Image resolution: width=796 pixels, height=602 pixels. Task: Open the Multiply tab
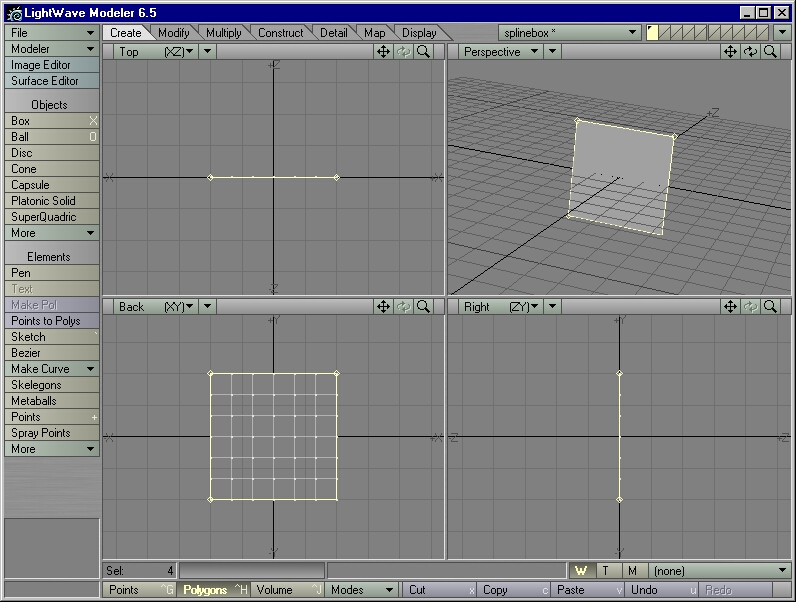[224, 33]
